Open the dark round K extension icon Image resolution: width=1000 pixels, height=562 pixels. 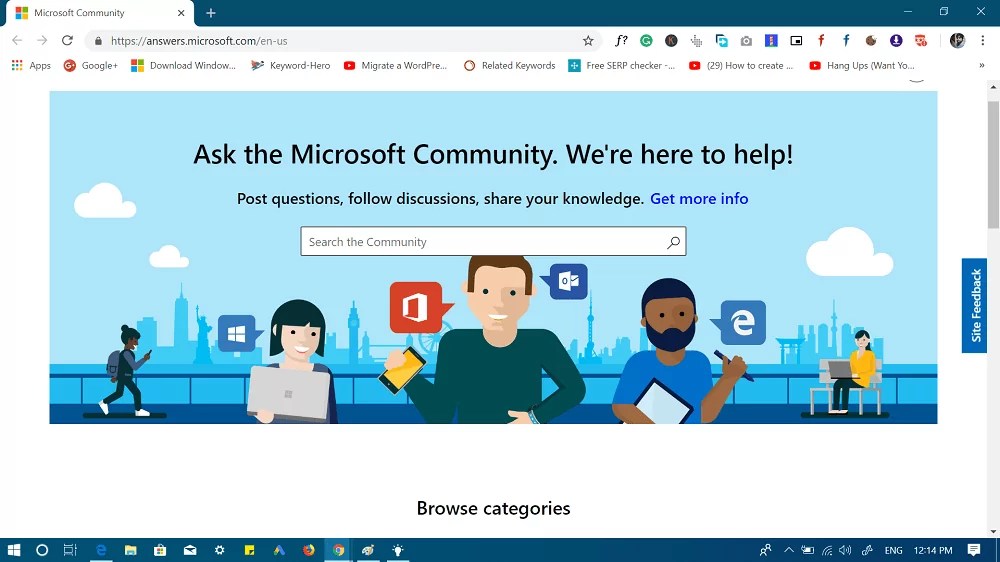tap(671, 41)
